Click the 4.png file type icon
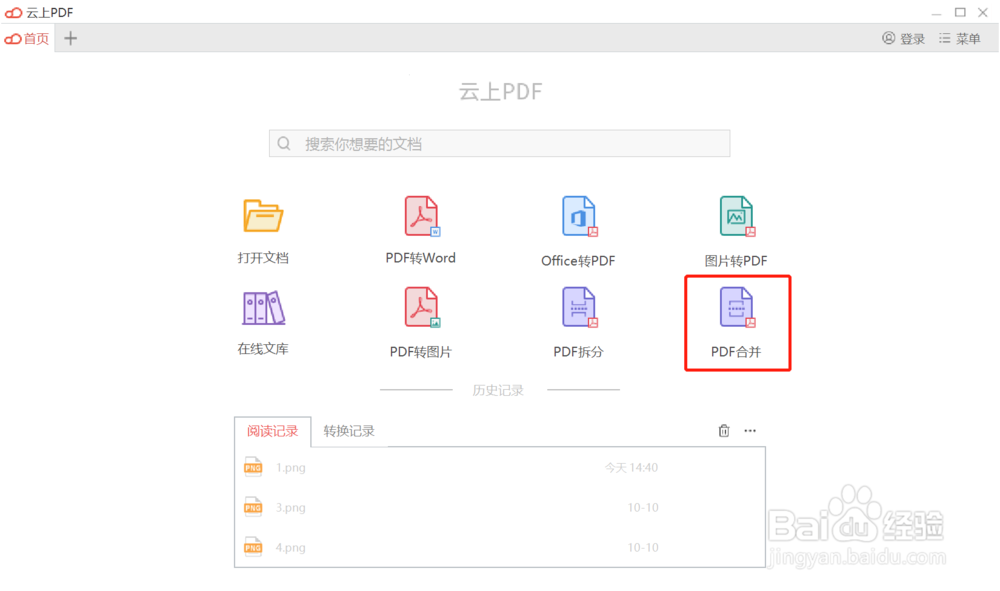Screen dimensions: 1000x591 253,547
